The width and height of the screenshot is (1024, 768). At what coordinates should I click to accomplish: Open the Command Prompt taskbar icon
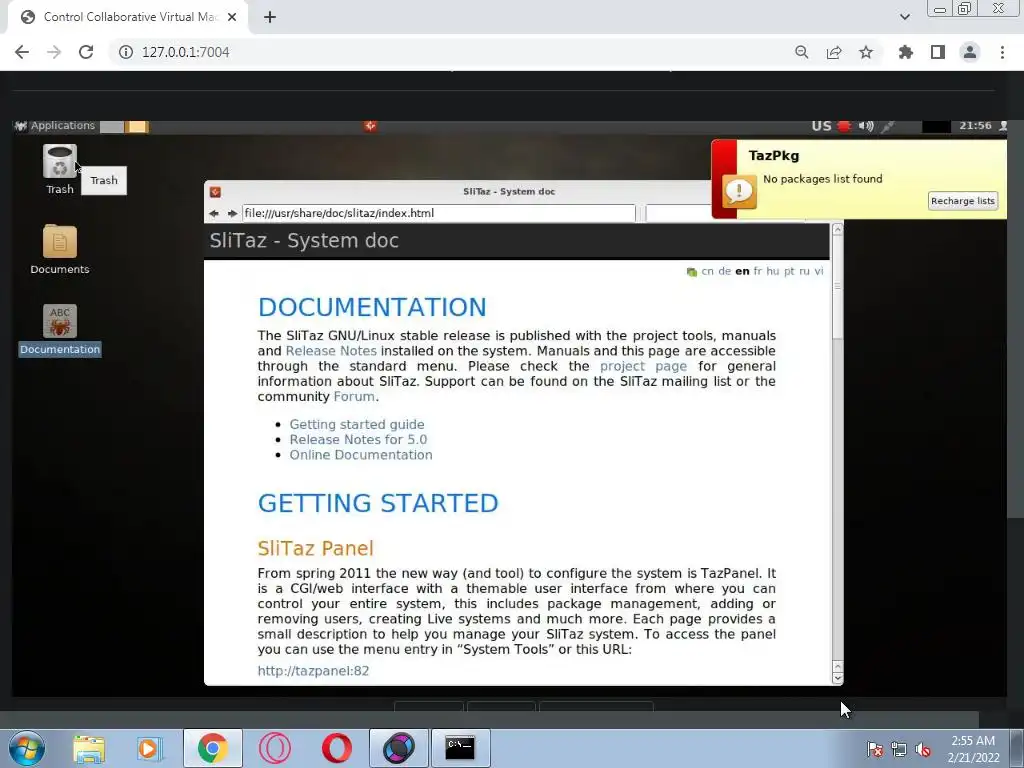(460, 748)
